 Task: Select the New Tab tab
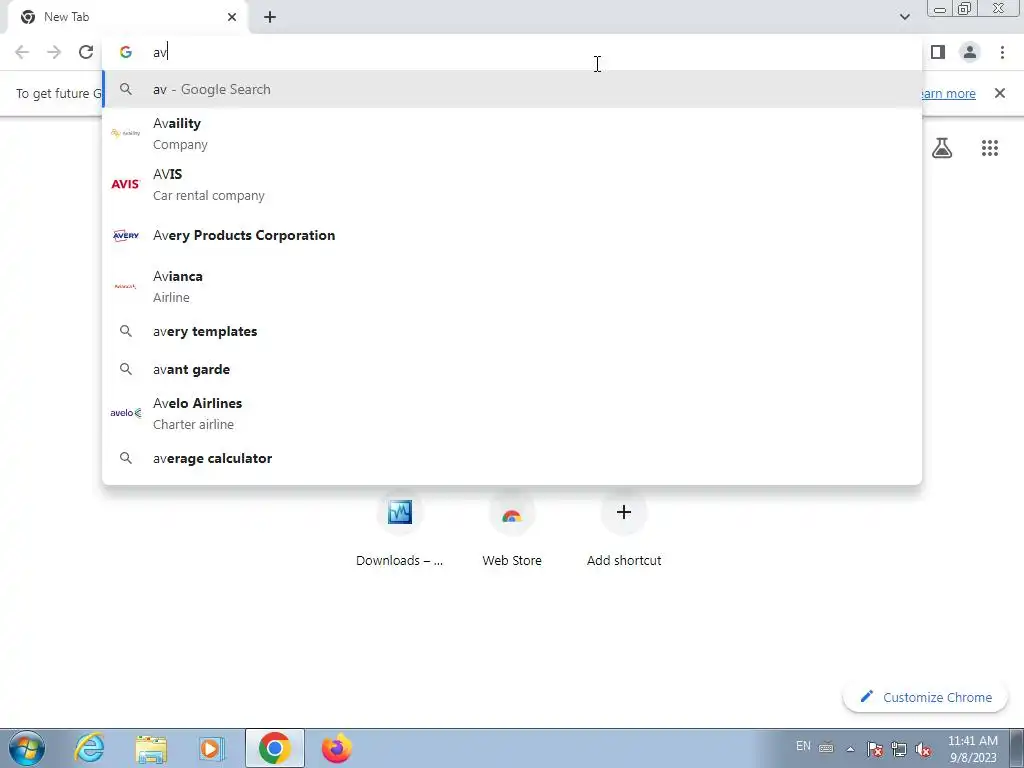pos(127,17)
